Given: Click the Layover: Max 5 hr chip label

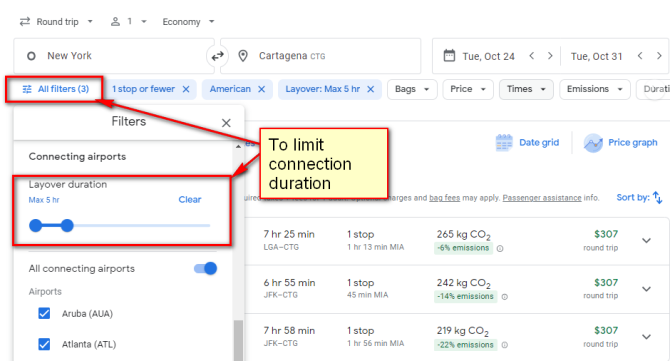Looking at the screenshot, I should (323, 89).
